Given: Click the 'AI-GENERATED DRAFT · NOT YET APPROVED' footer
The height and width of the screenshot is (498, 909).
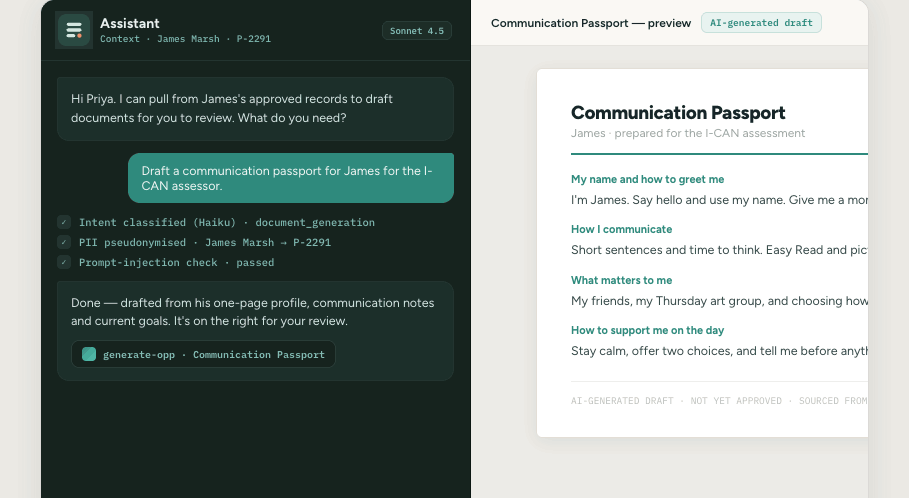Looking at the screenshot, I should click(719, 401).
